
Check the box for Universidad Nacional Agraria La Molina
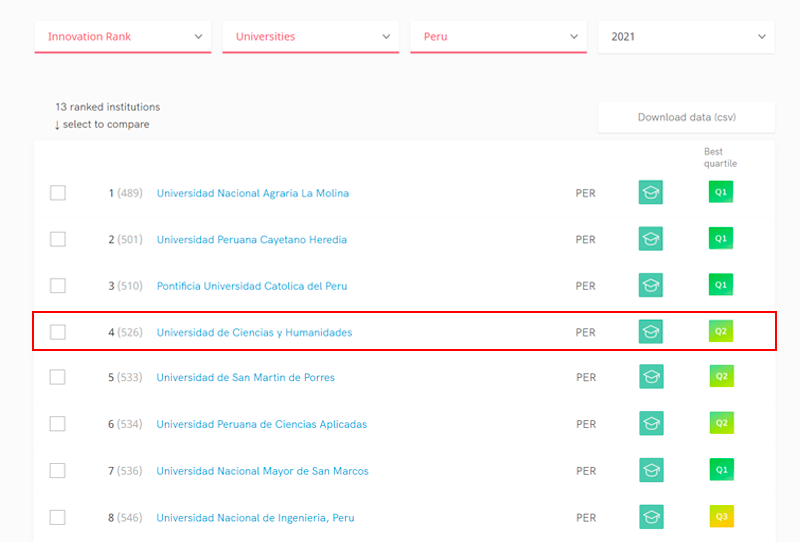point(58,193)
